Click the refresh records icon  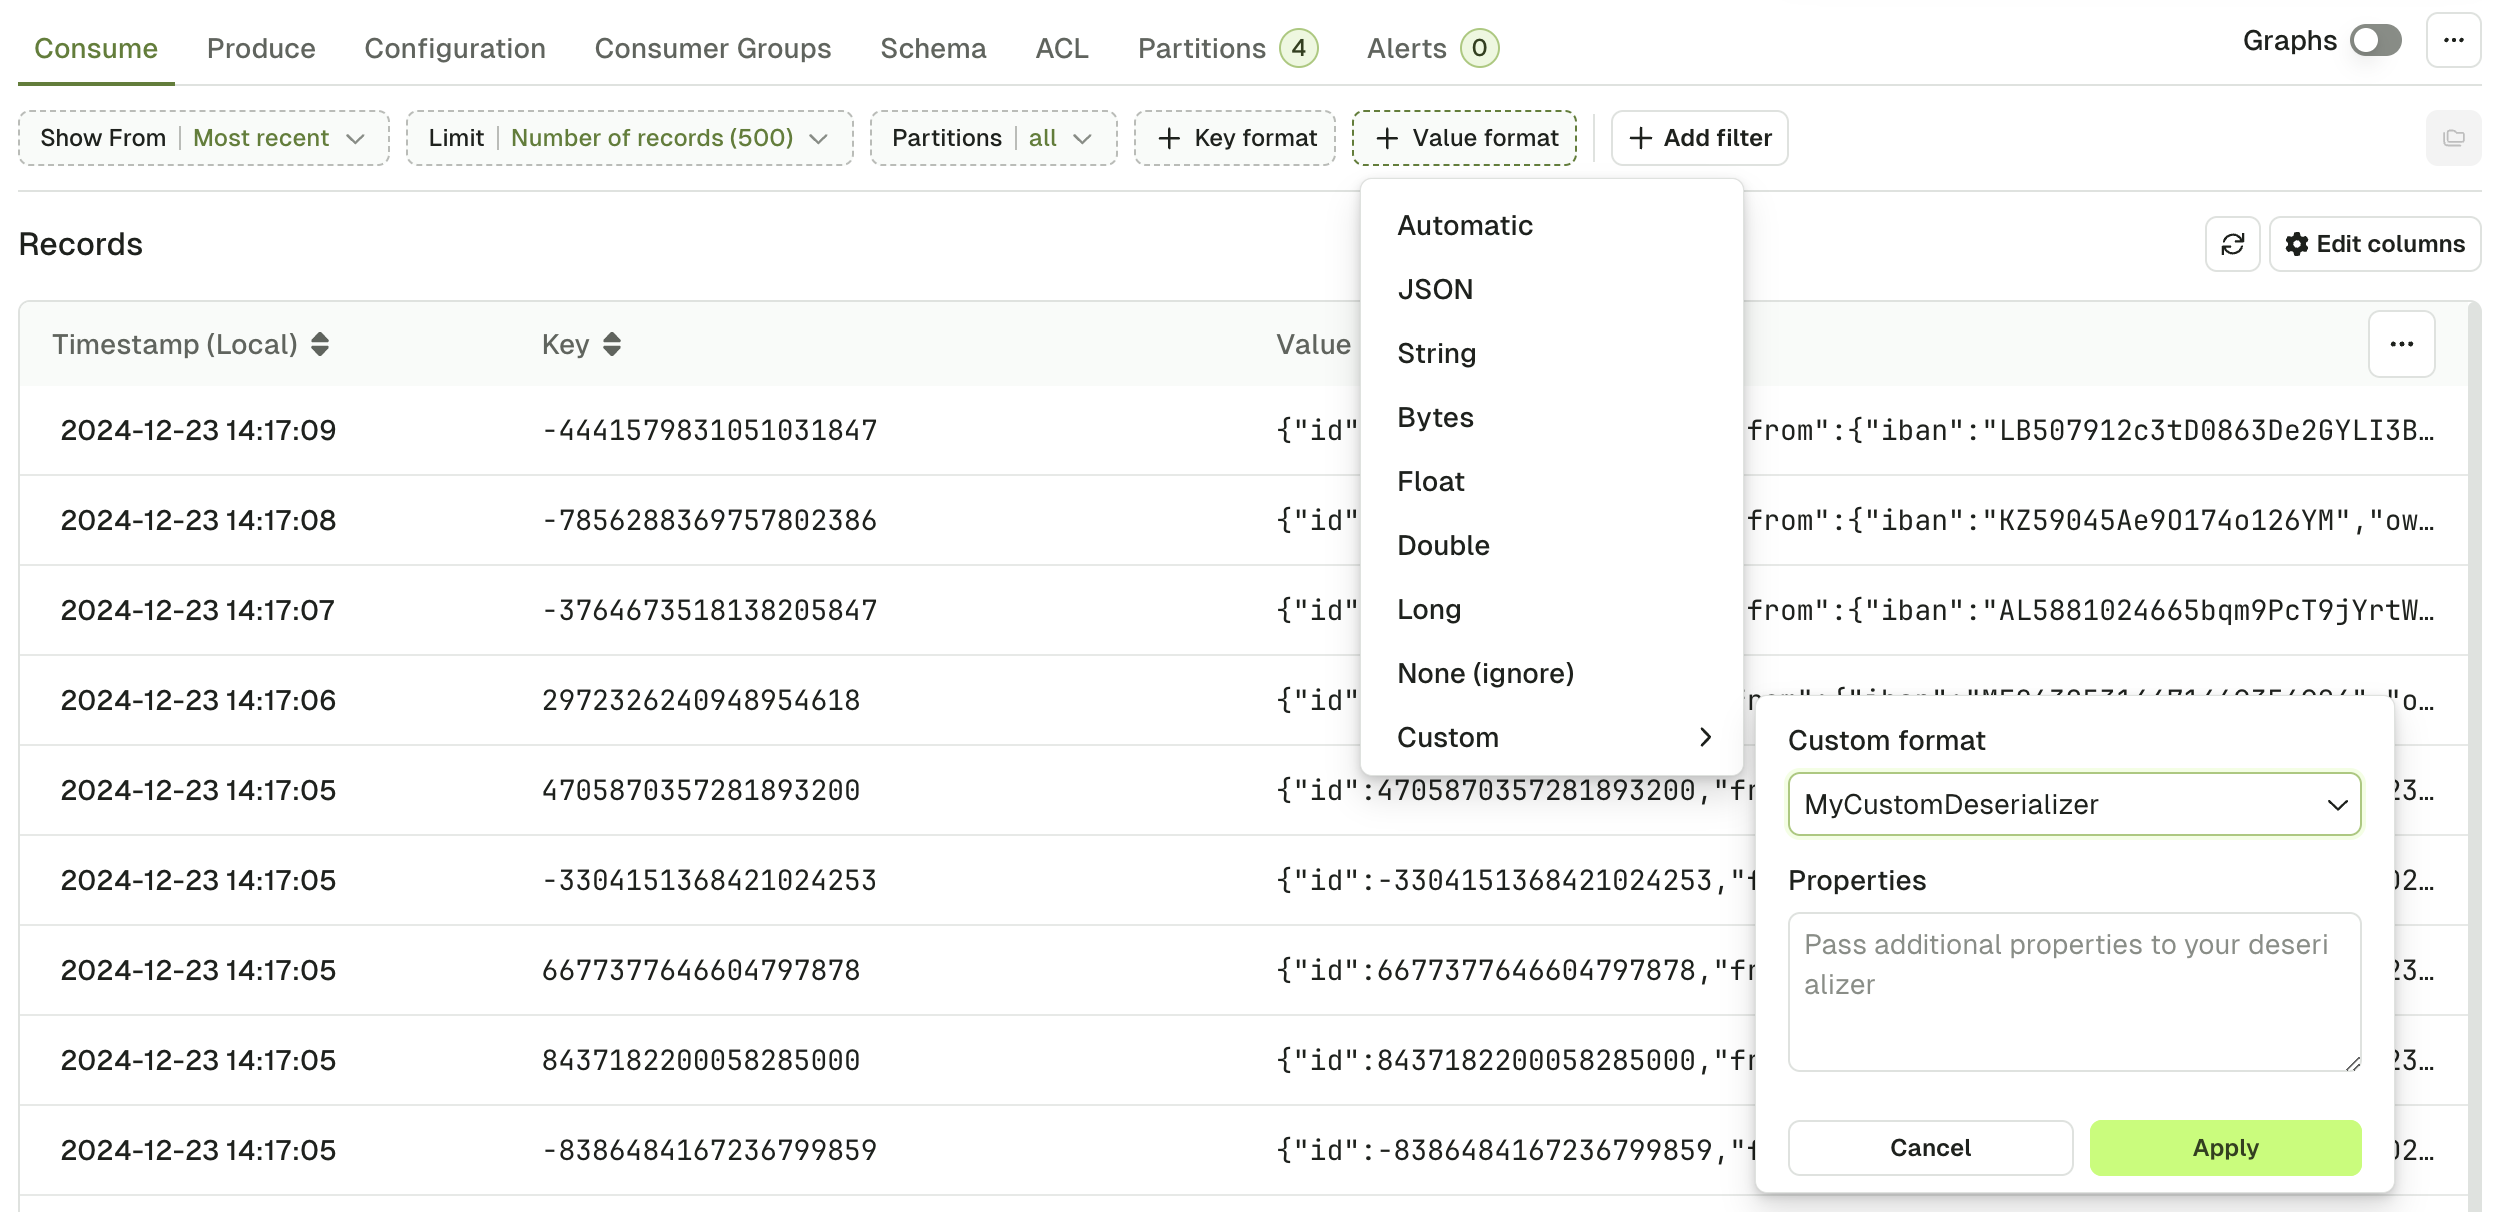pyautogui.click(x=2232, y=244)
